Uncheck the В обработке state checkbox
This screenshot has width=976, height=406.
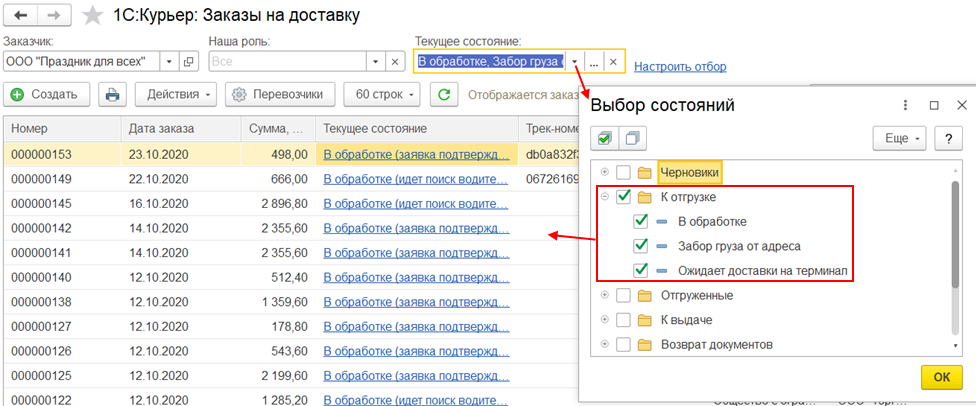[x=640, y=221]
